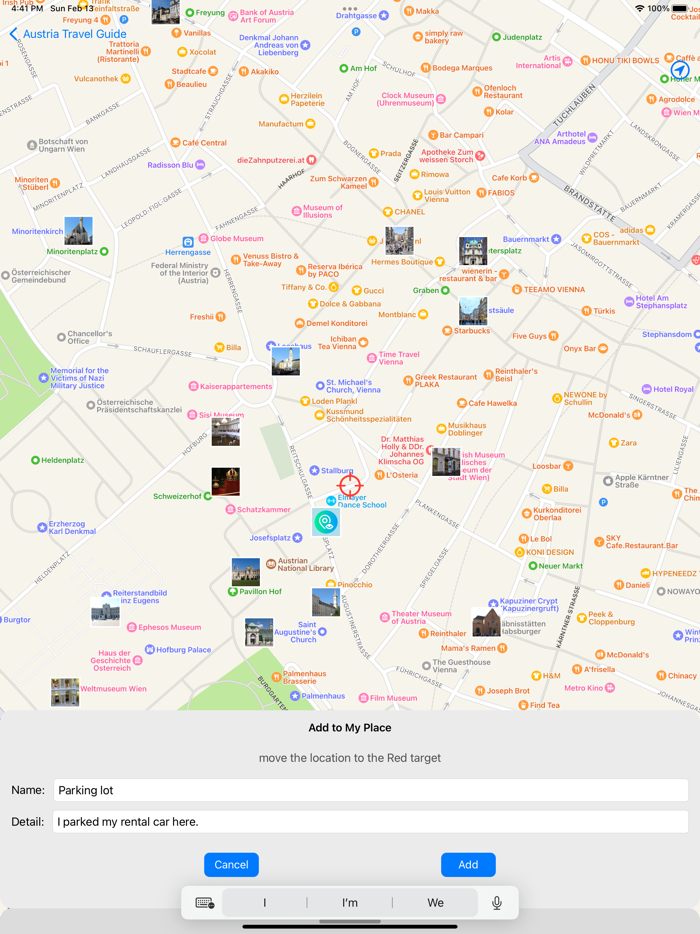The image size is (700, 934).
Task: Tap the Kaiserappartements museum icon
Action: point(193,386)
